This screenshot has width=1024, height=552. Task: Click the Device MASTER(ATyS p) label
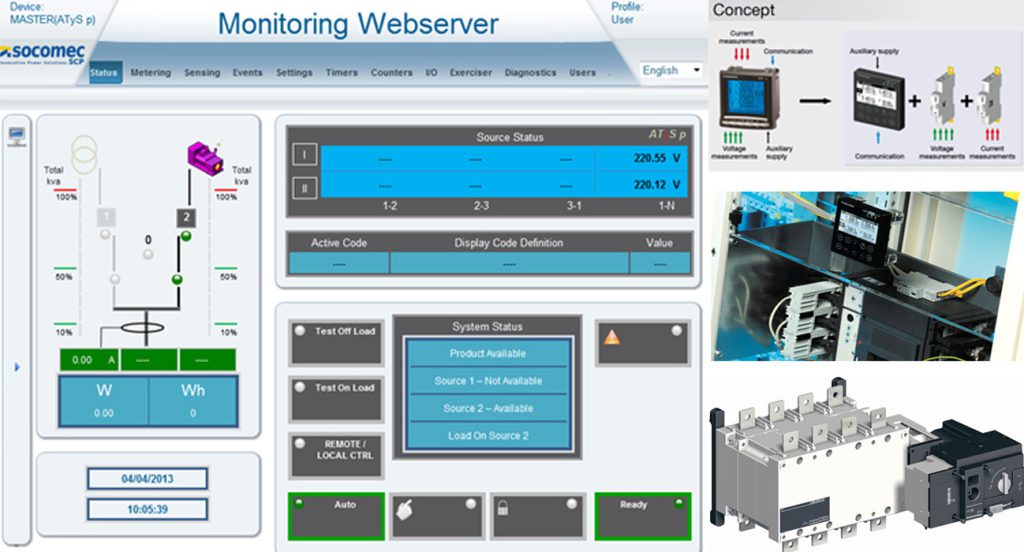click(52, 13)
